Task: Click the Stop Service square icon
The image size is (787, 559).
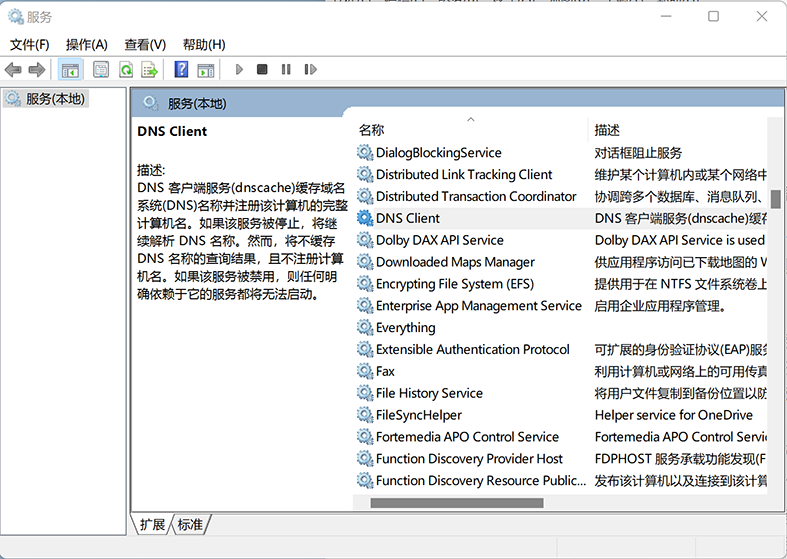Action: 262,69
